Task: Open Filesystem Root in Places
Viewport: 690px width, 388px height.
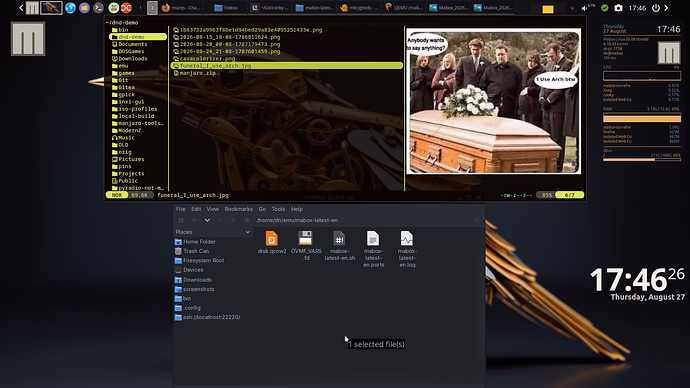Action: (x=199, y=260)
